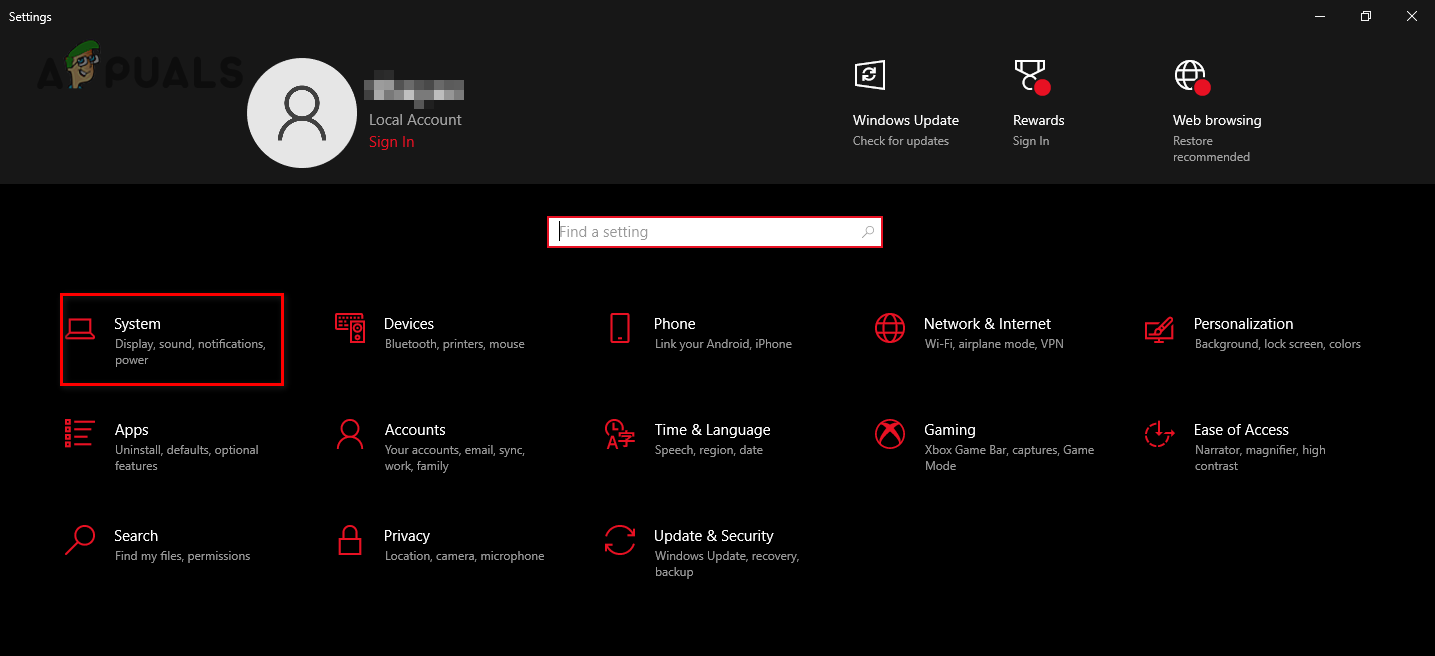Select the Accounts person icon
Image resolution: width=1435 pixels, height=656 pixels.
click(x=350, y=434)
